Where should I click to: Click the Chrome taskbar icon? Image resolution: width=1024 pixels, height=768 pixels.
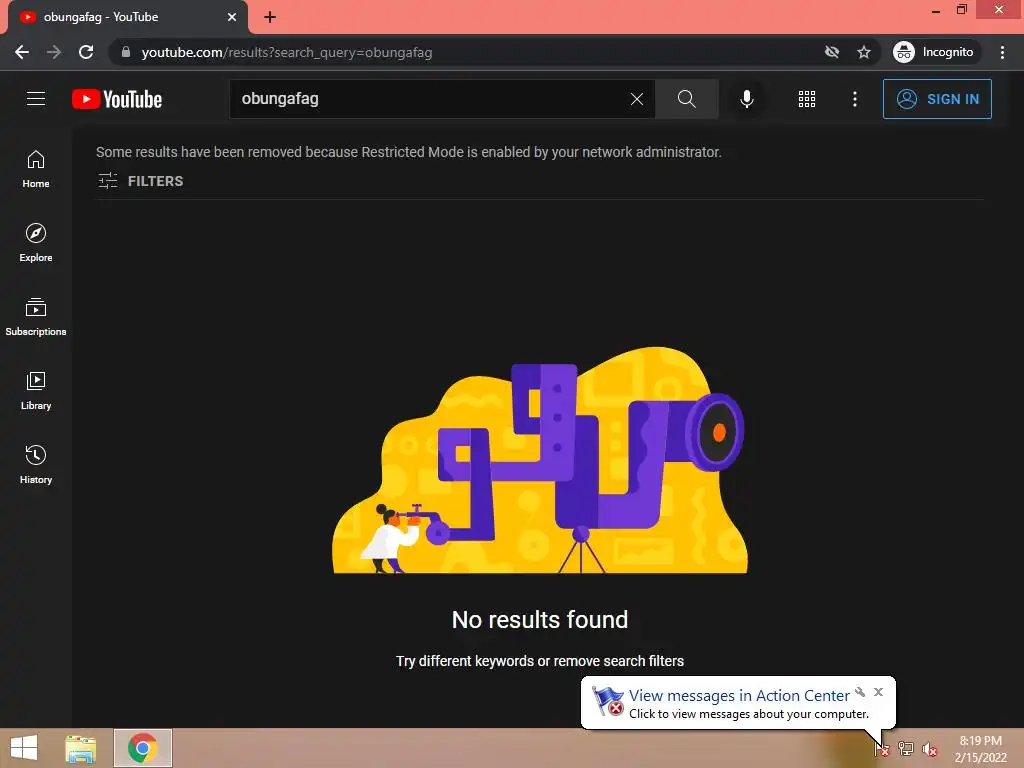click(x=143, y=748)
